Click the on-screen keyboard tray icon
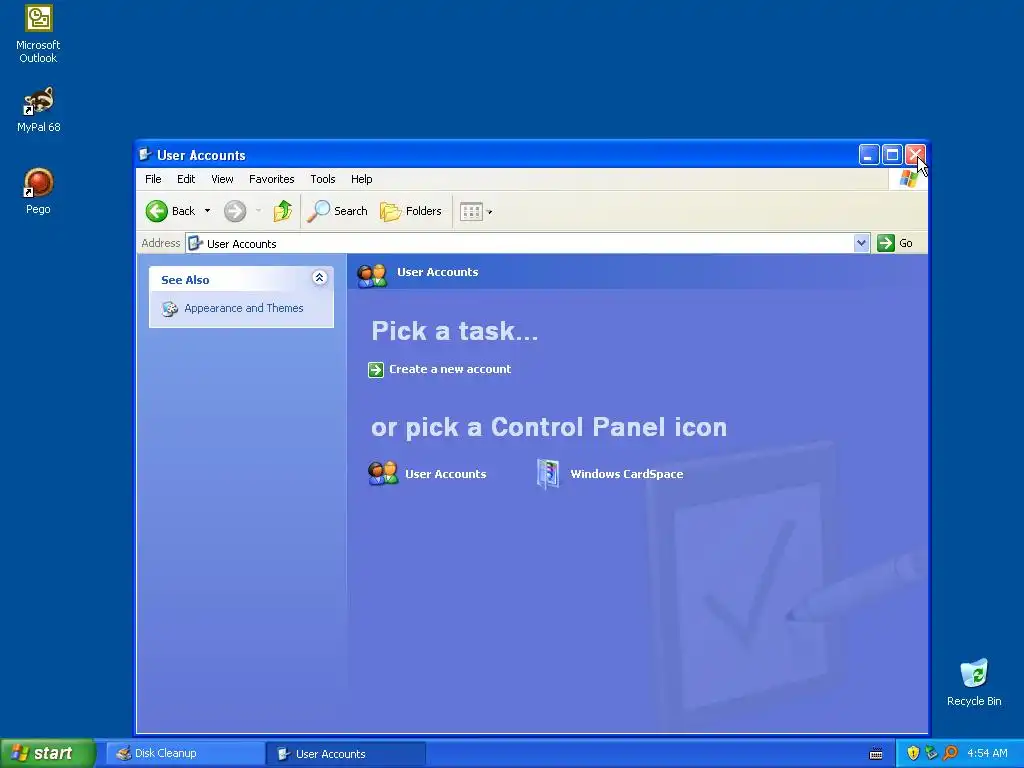The image size is (1024, 768). coord(876,754)
